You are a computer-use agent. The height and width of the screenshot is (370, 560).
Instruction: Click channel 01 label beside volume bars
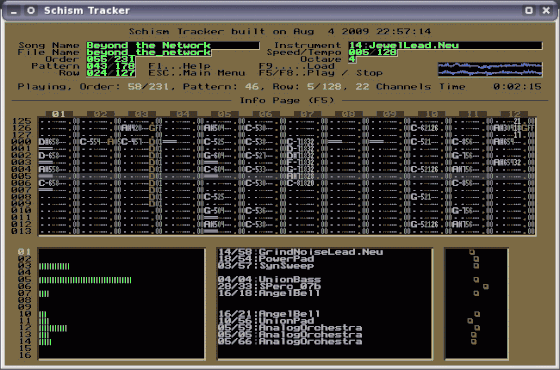pos(25,252)
